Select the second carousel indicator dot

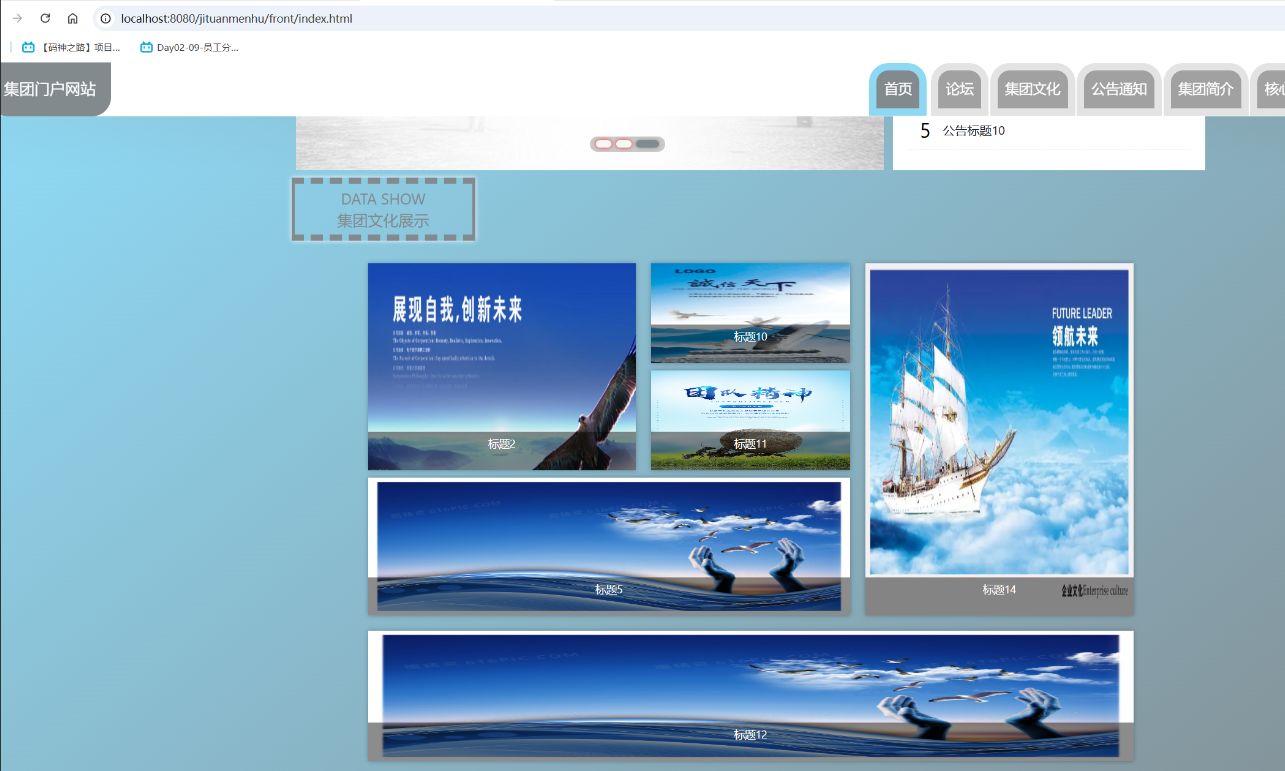[623, 144]
